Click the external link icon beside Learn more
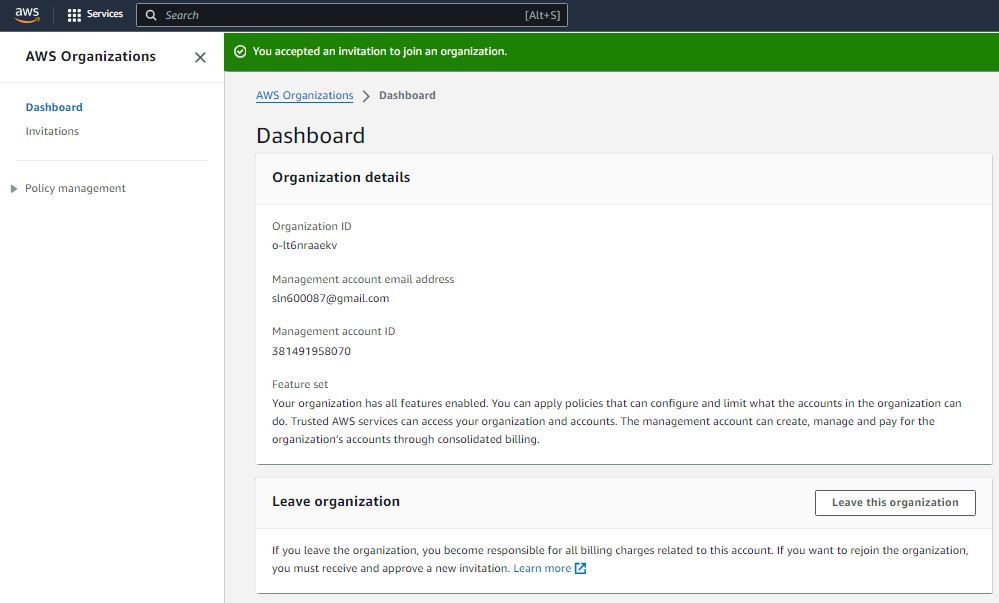 pyautogui.click(x=581, y=569)
